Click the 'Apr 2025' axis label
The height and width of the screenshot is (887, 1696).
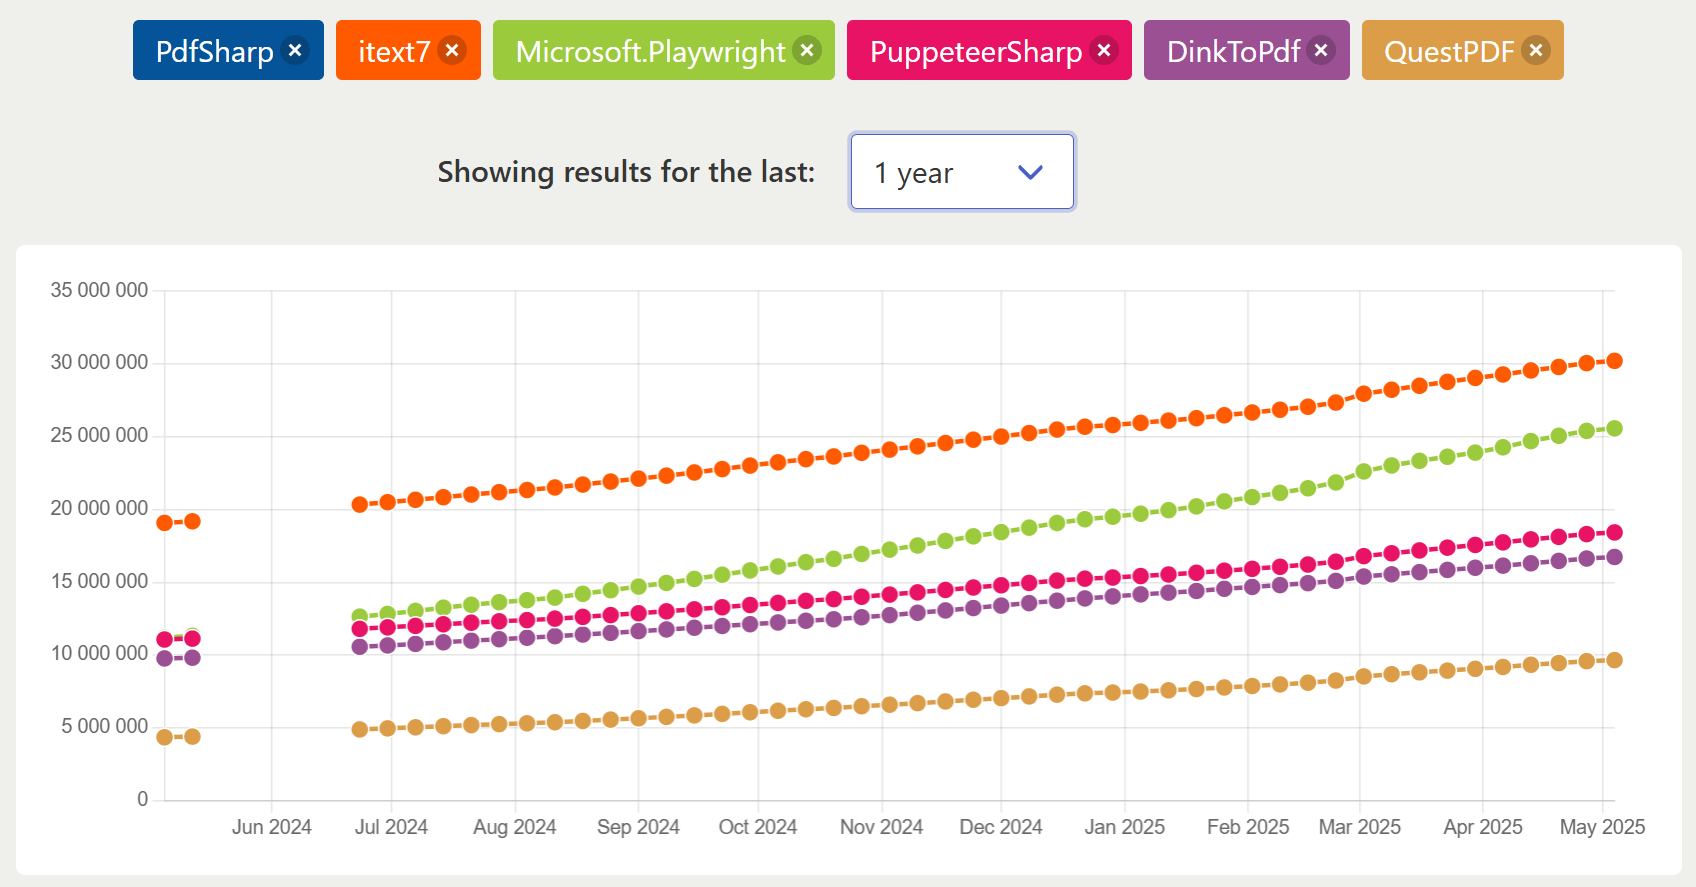tap(1483, 827)
